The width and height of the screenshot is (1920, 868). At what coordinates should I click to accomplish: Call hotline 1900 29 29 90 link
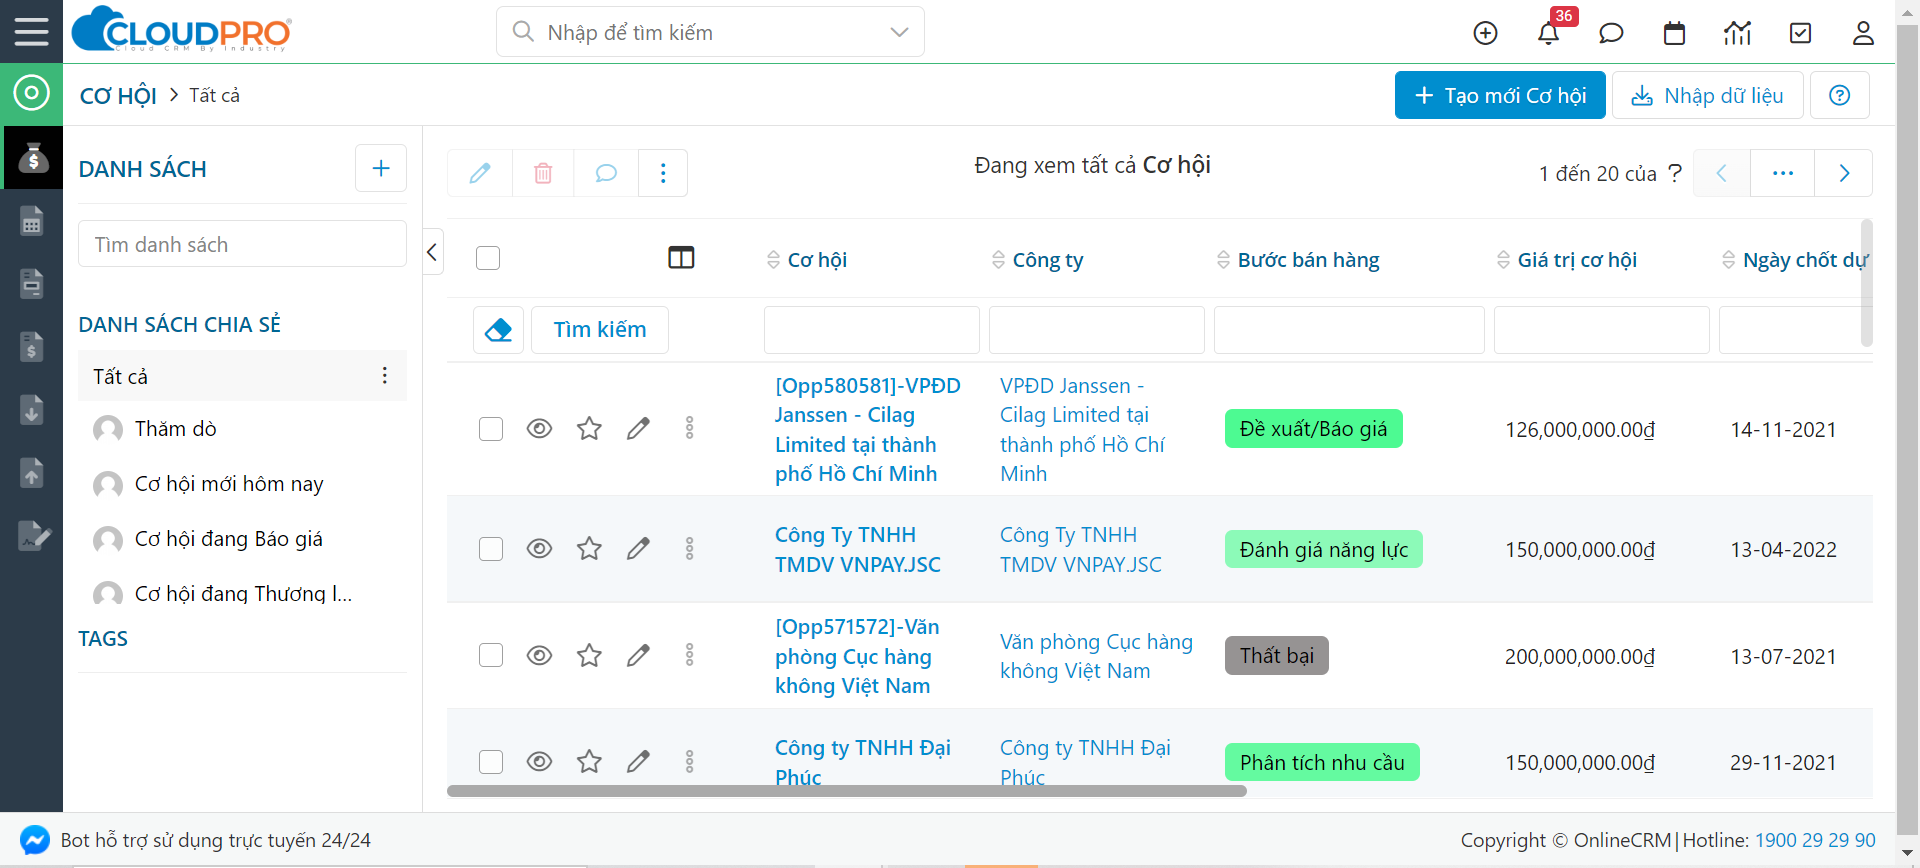(1815, 840)
